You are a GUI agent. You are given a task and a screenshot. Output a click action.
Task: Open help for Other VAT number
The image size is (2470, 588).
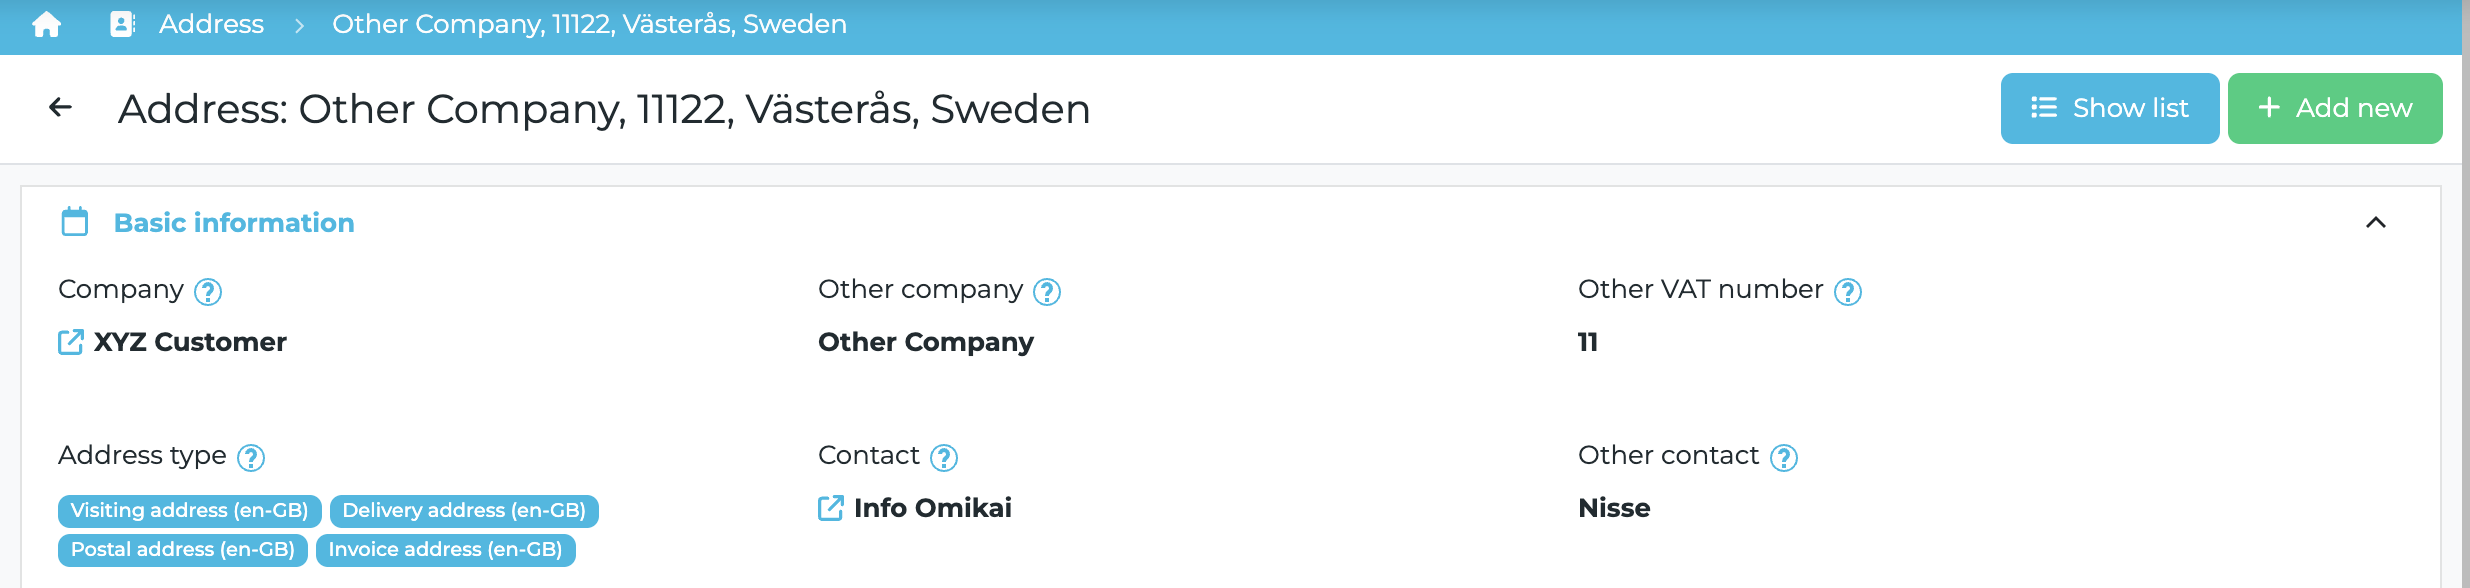tap(1848, 292)
